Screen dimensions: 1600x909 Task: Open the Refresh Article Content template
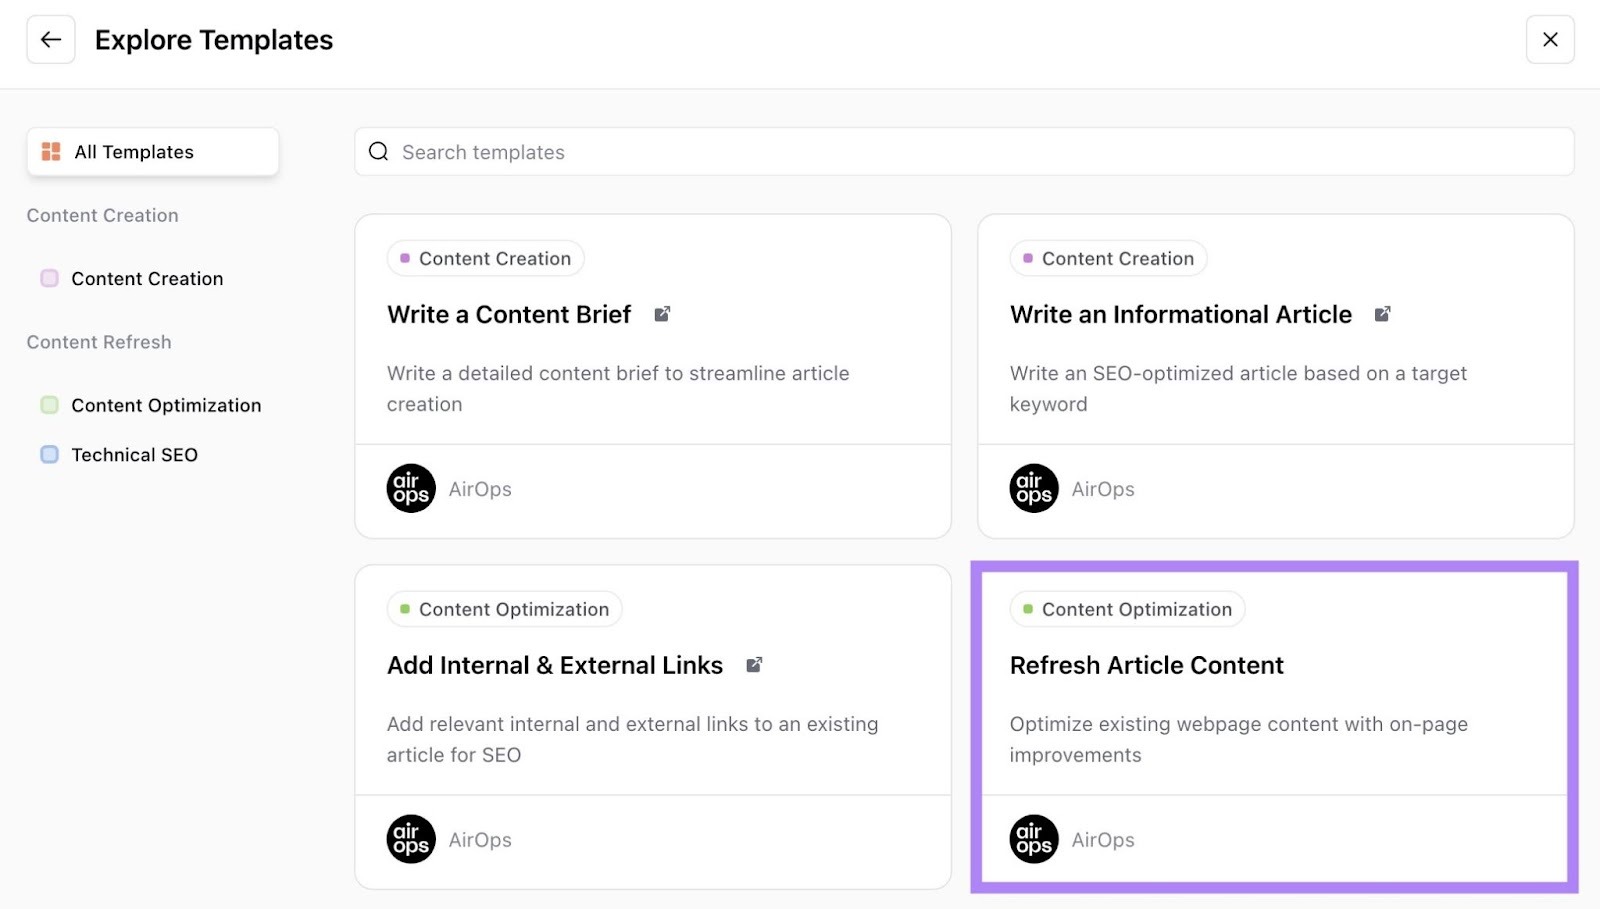(1146, 664)
